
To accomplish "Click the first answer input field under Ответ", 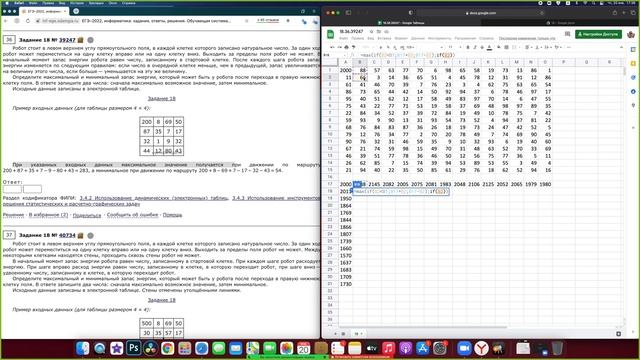I will click(12, 189).
